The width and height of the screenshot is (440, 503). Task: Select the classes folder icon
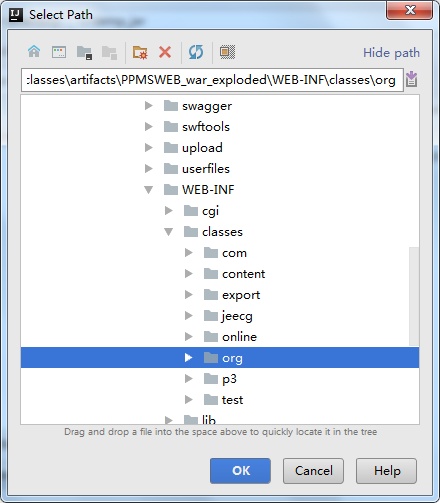(x=191, y=232)
